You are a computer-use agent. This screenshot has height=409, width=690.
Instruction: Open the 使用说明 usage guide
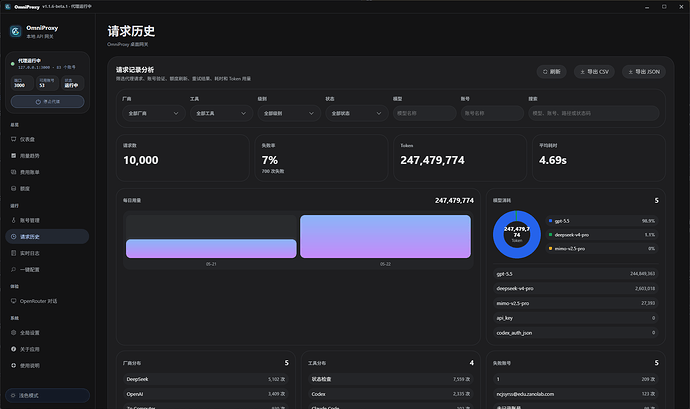tap(47, 365)
